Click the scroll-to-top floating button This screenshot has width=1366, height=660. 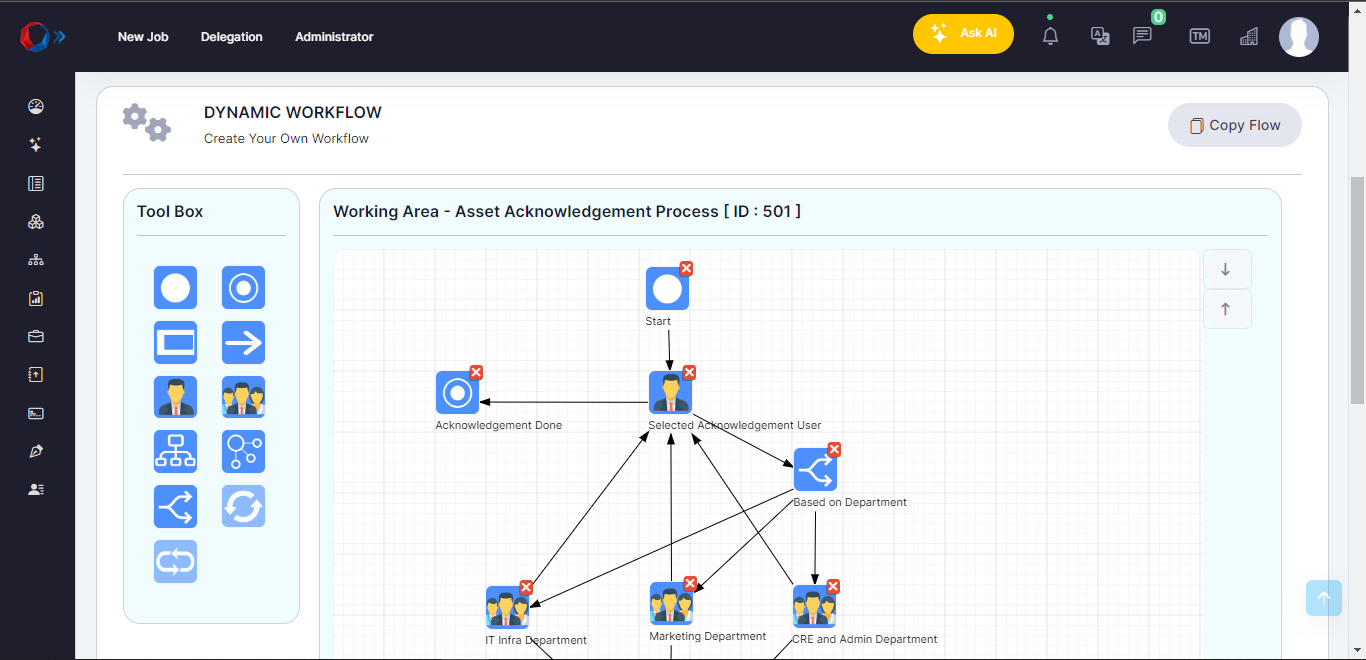click(x=1323, y=598)
